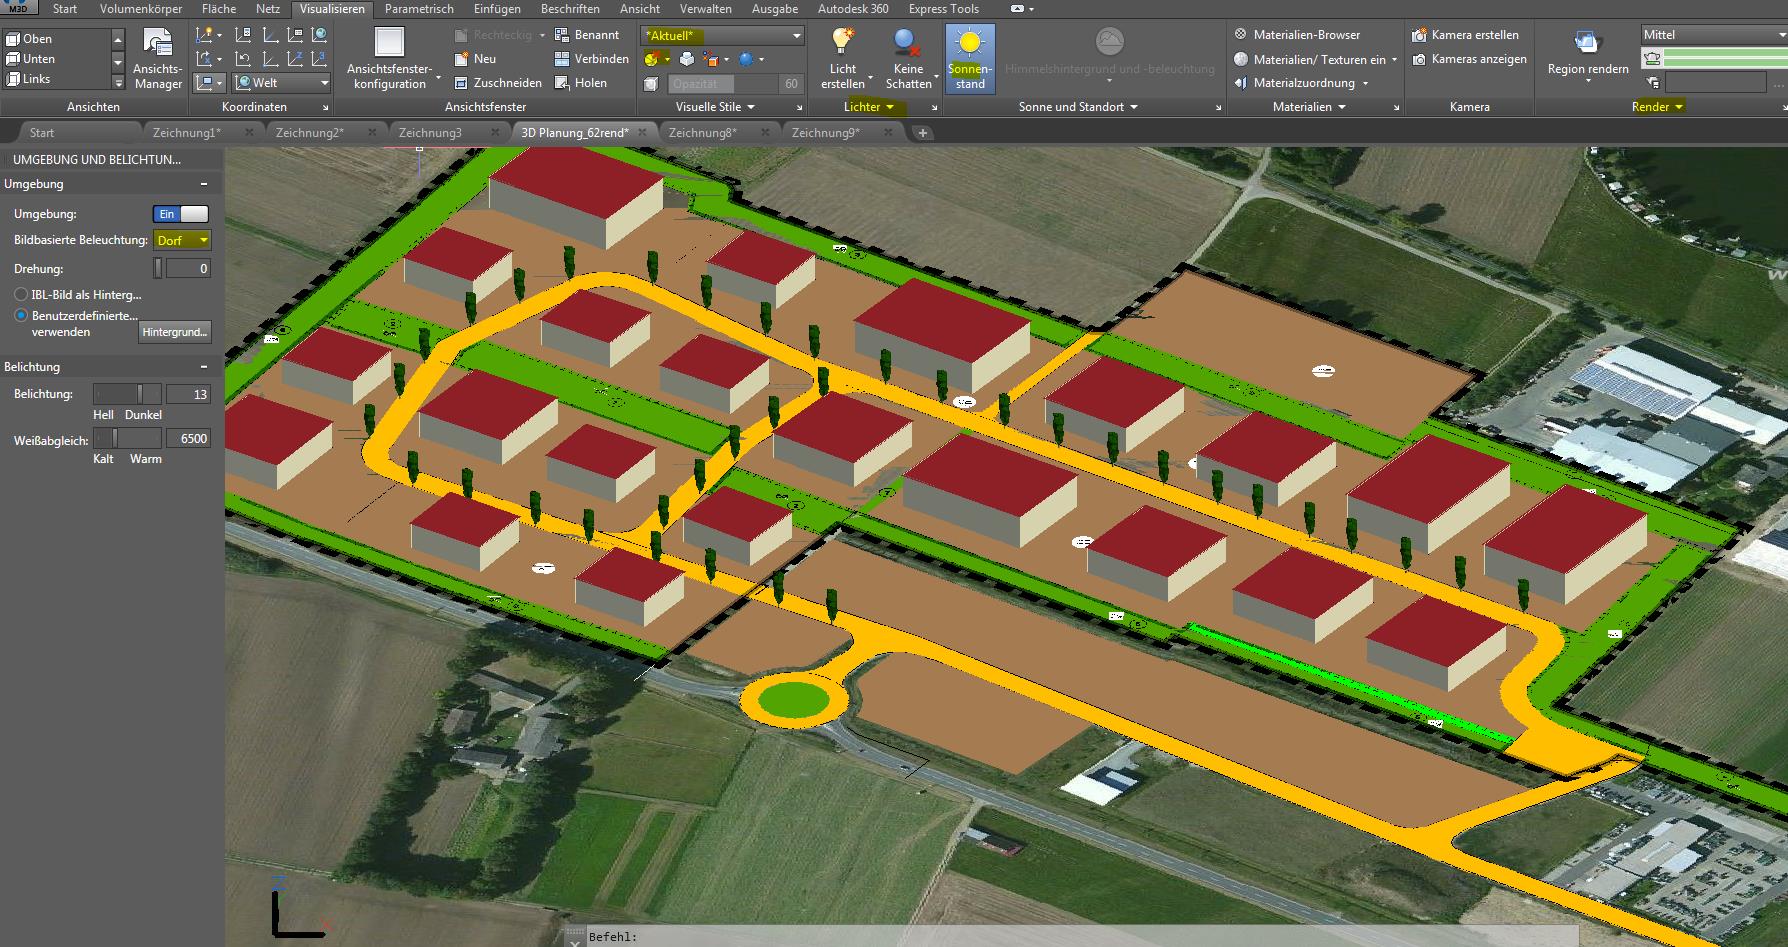
Task: Expand the Materialien panel
Action: [x=1309, y=107]
